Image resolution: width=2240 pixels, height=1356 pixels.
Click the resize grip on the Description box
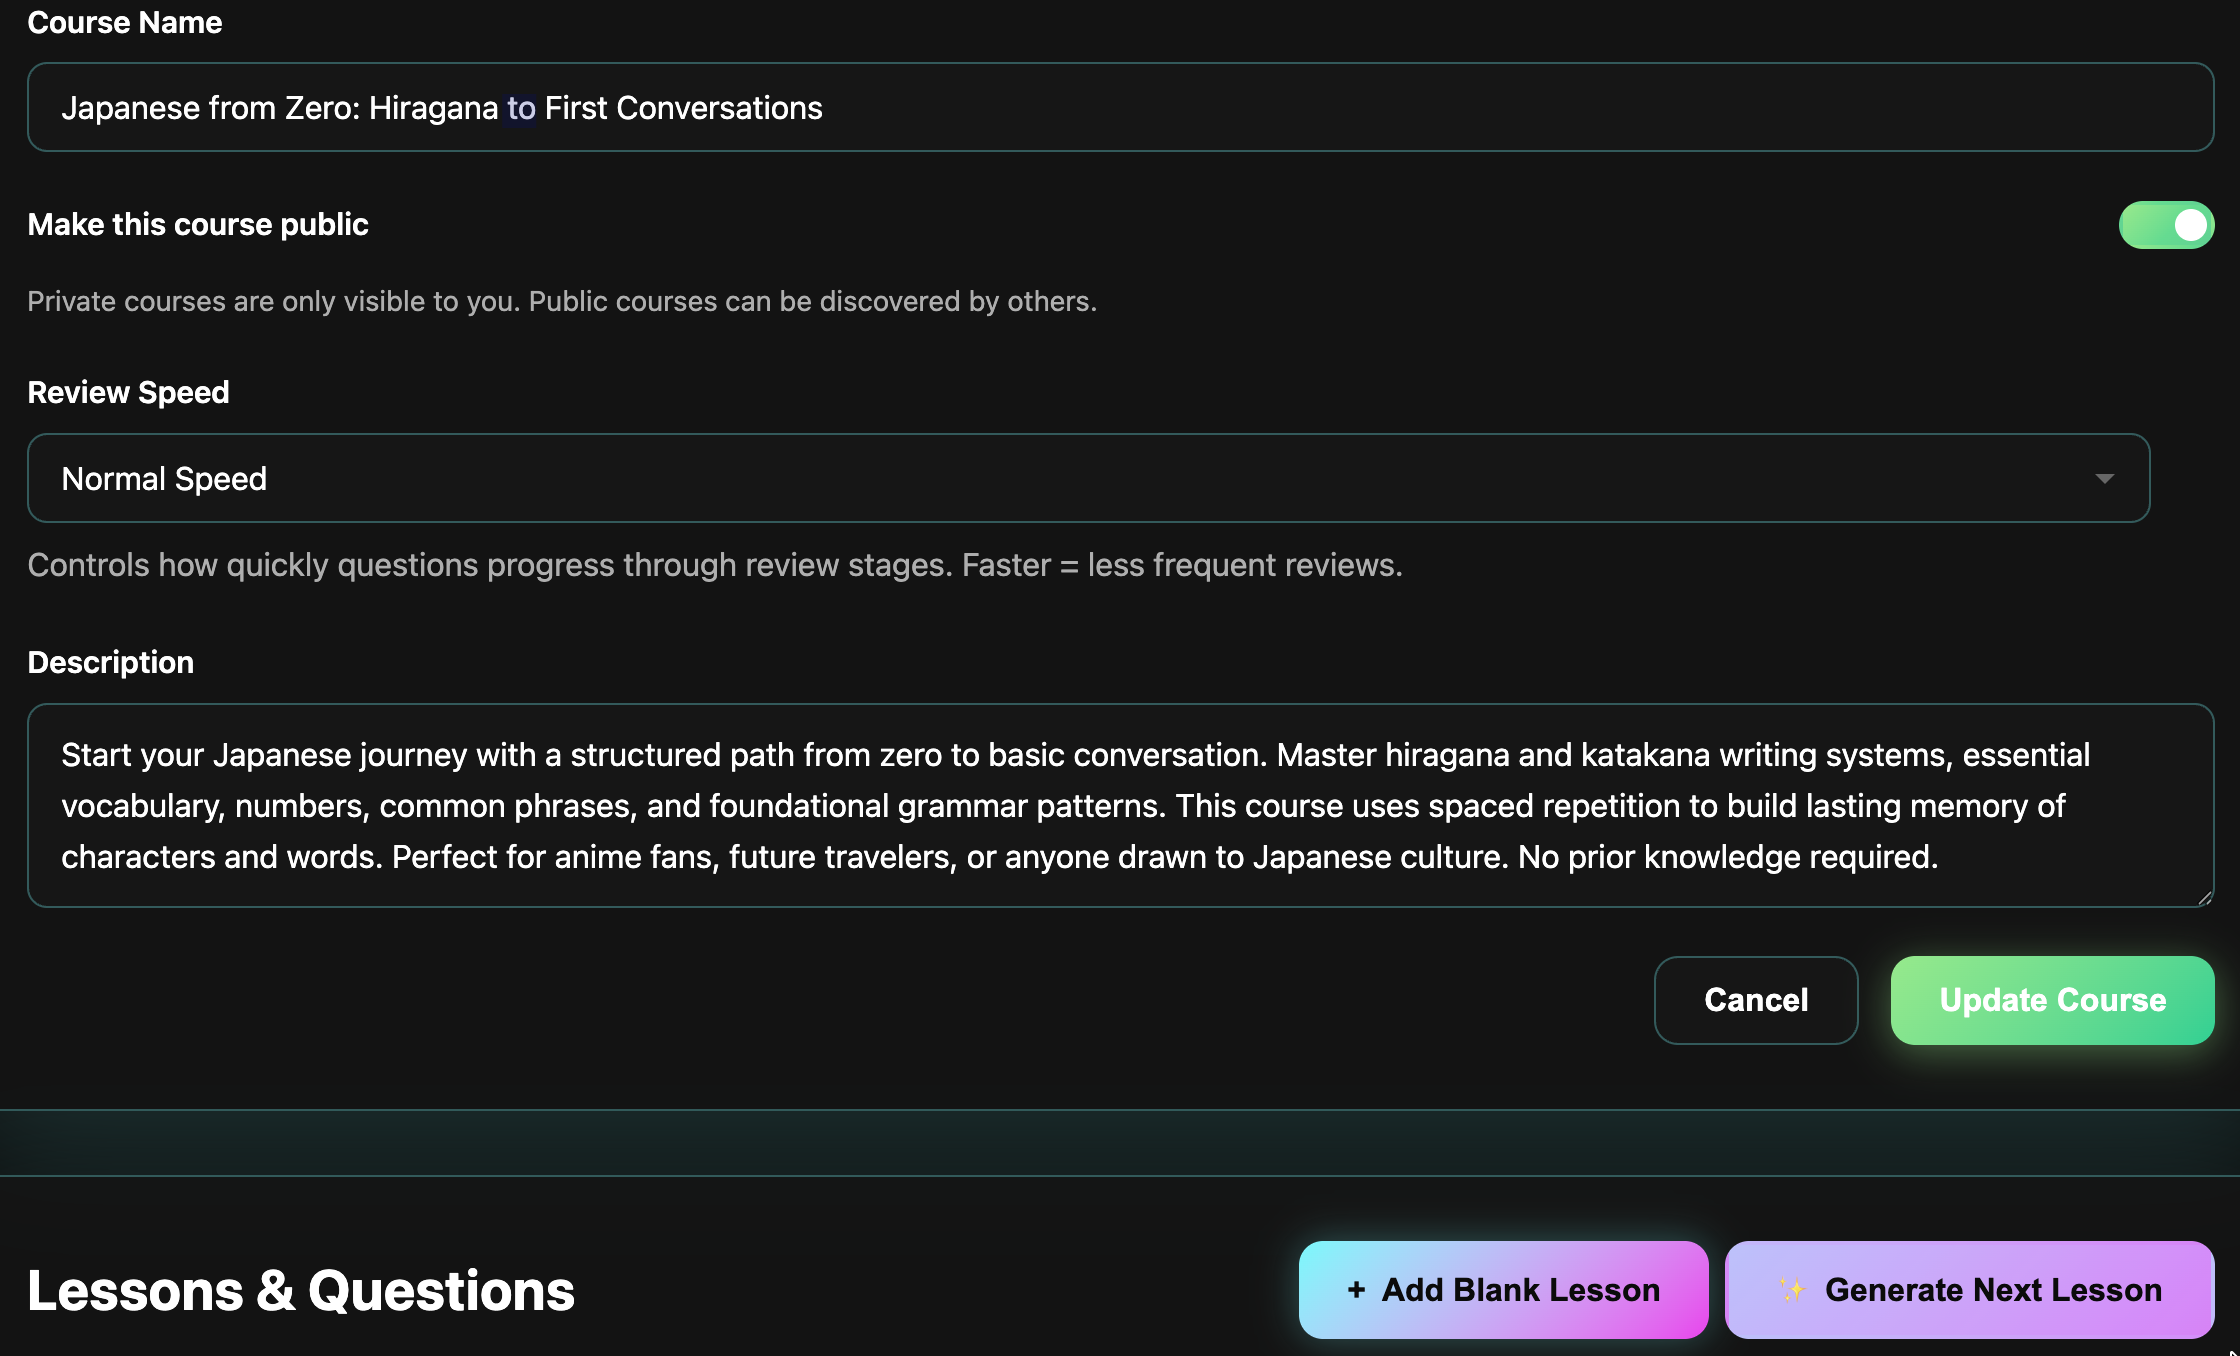coord(2205,897)
